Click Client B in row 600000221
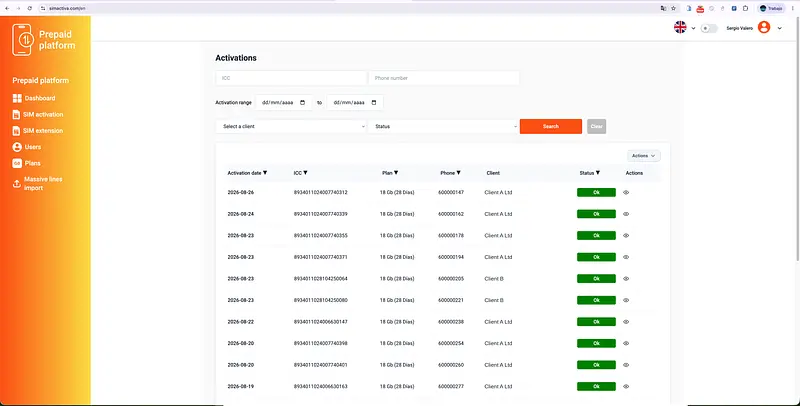The image size is (800, 406). (x=494, y=300)
